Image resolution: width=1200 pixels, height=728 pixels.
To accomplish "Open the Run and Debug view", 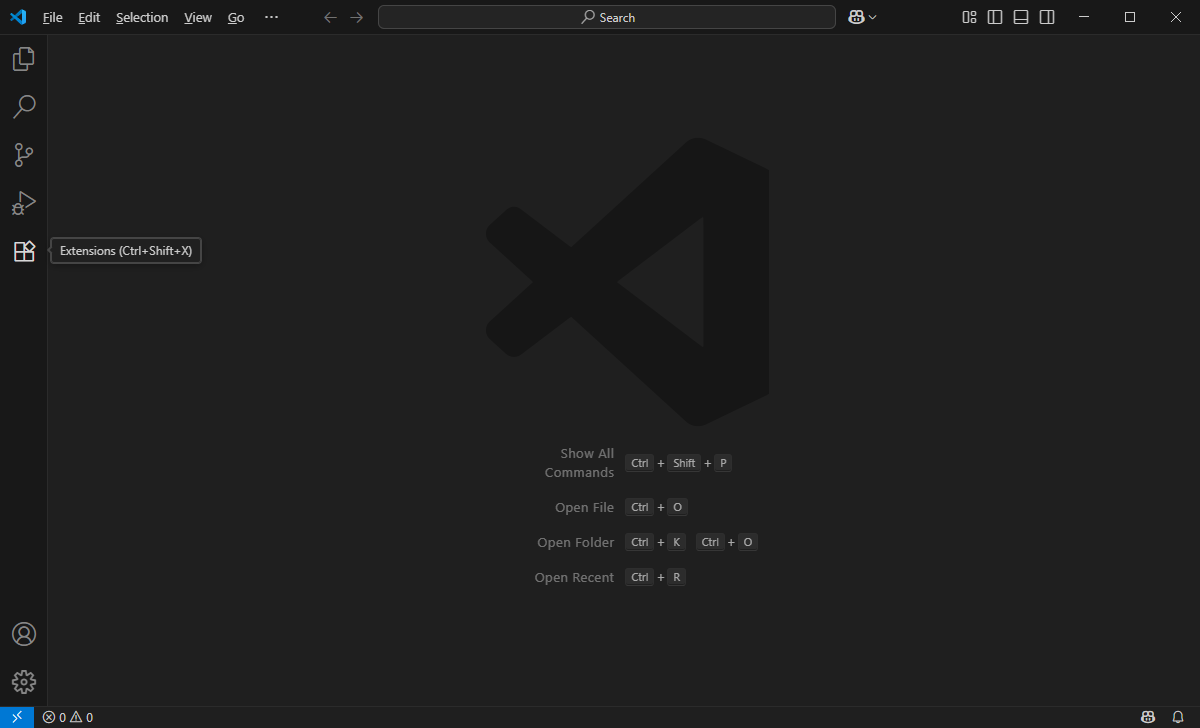I will (x=24, y=203).
